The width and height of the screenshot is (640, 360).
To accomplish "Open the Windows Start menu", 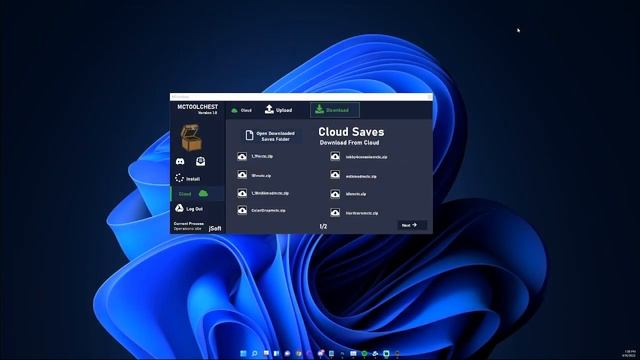I will click(243, 353).
